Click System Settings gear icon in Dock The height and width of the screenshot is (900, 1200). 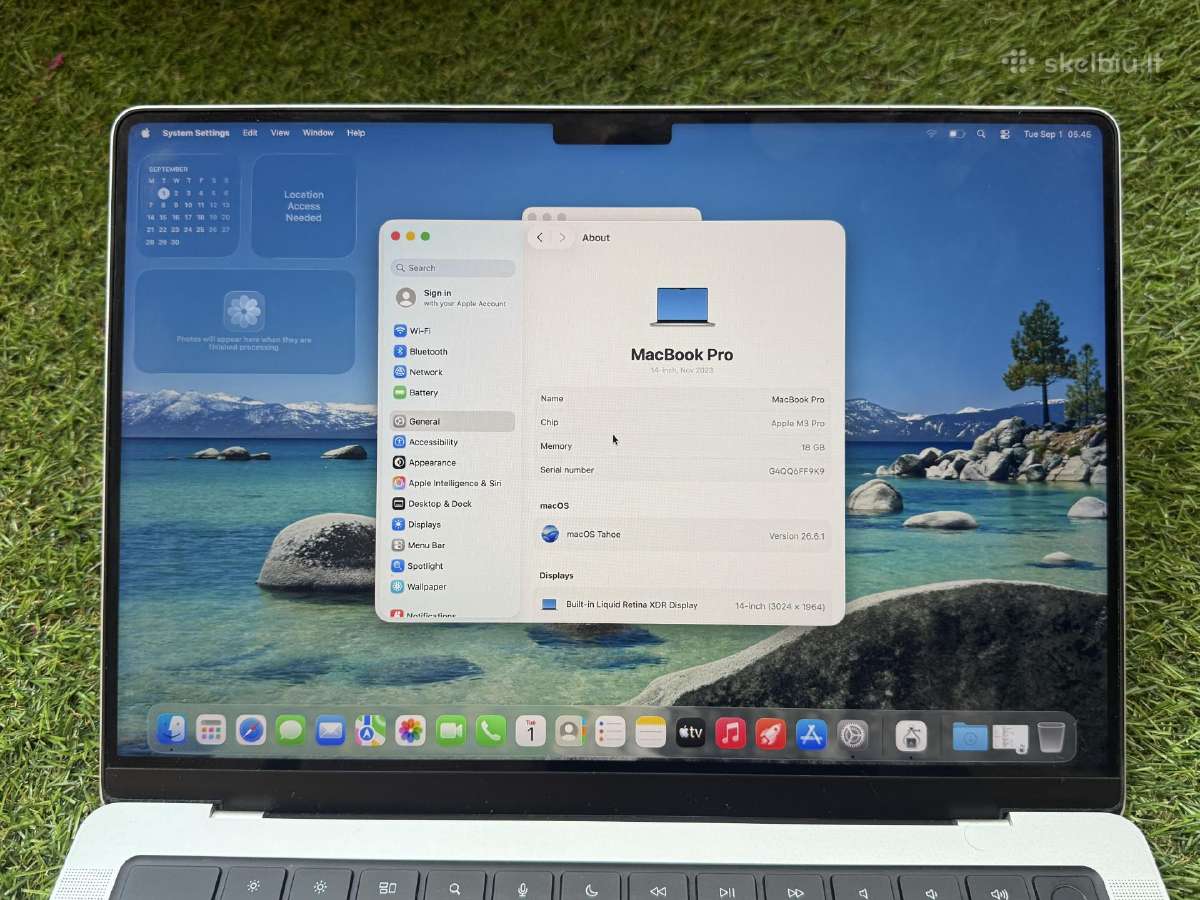tap(852, 735)
